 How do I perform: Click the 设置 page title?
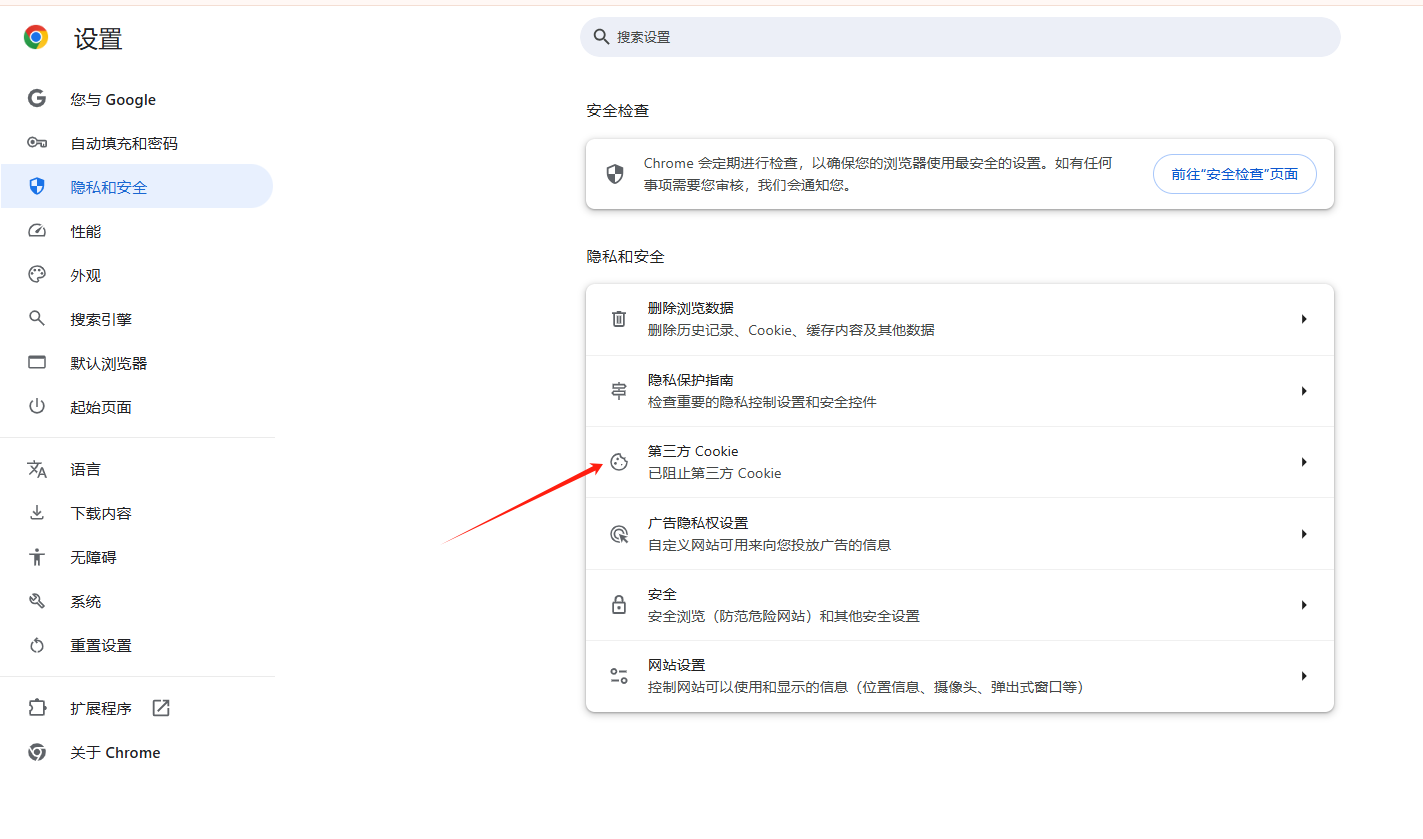click(x=98, y=39)
